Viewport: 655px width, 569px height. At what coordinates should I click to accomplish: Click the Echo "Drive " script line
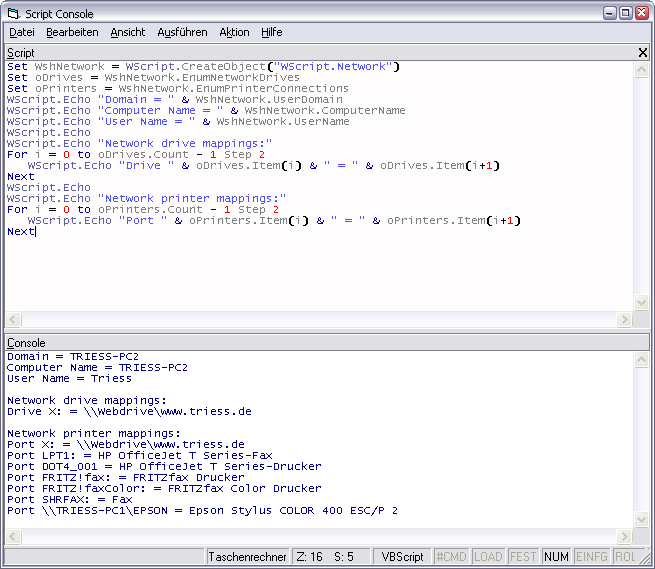coord(264,165)
